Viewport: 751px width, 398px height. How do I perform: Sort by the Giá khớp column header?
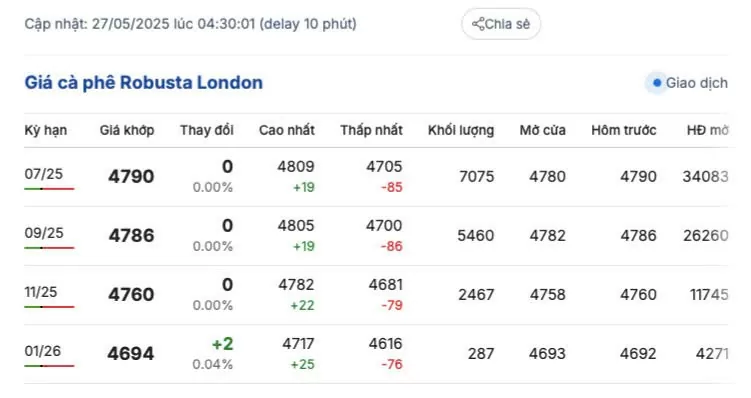pos(127,130)
